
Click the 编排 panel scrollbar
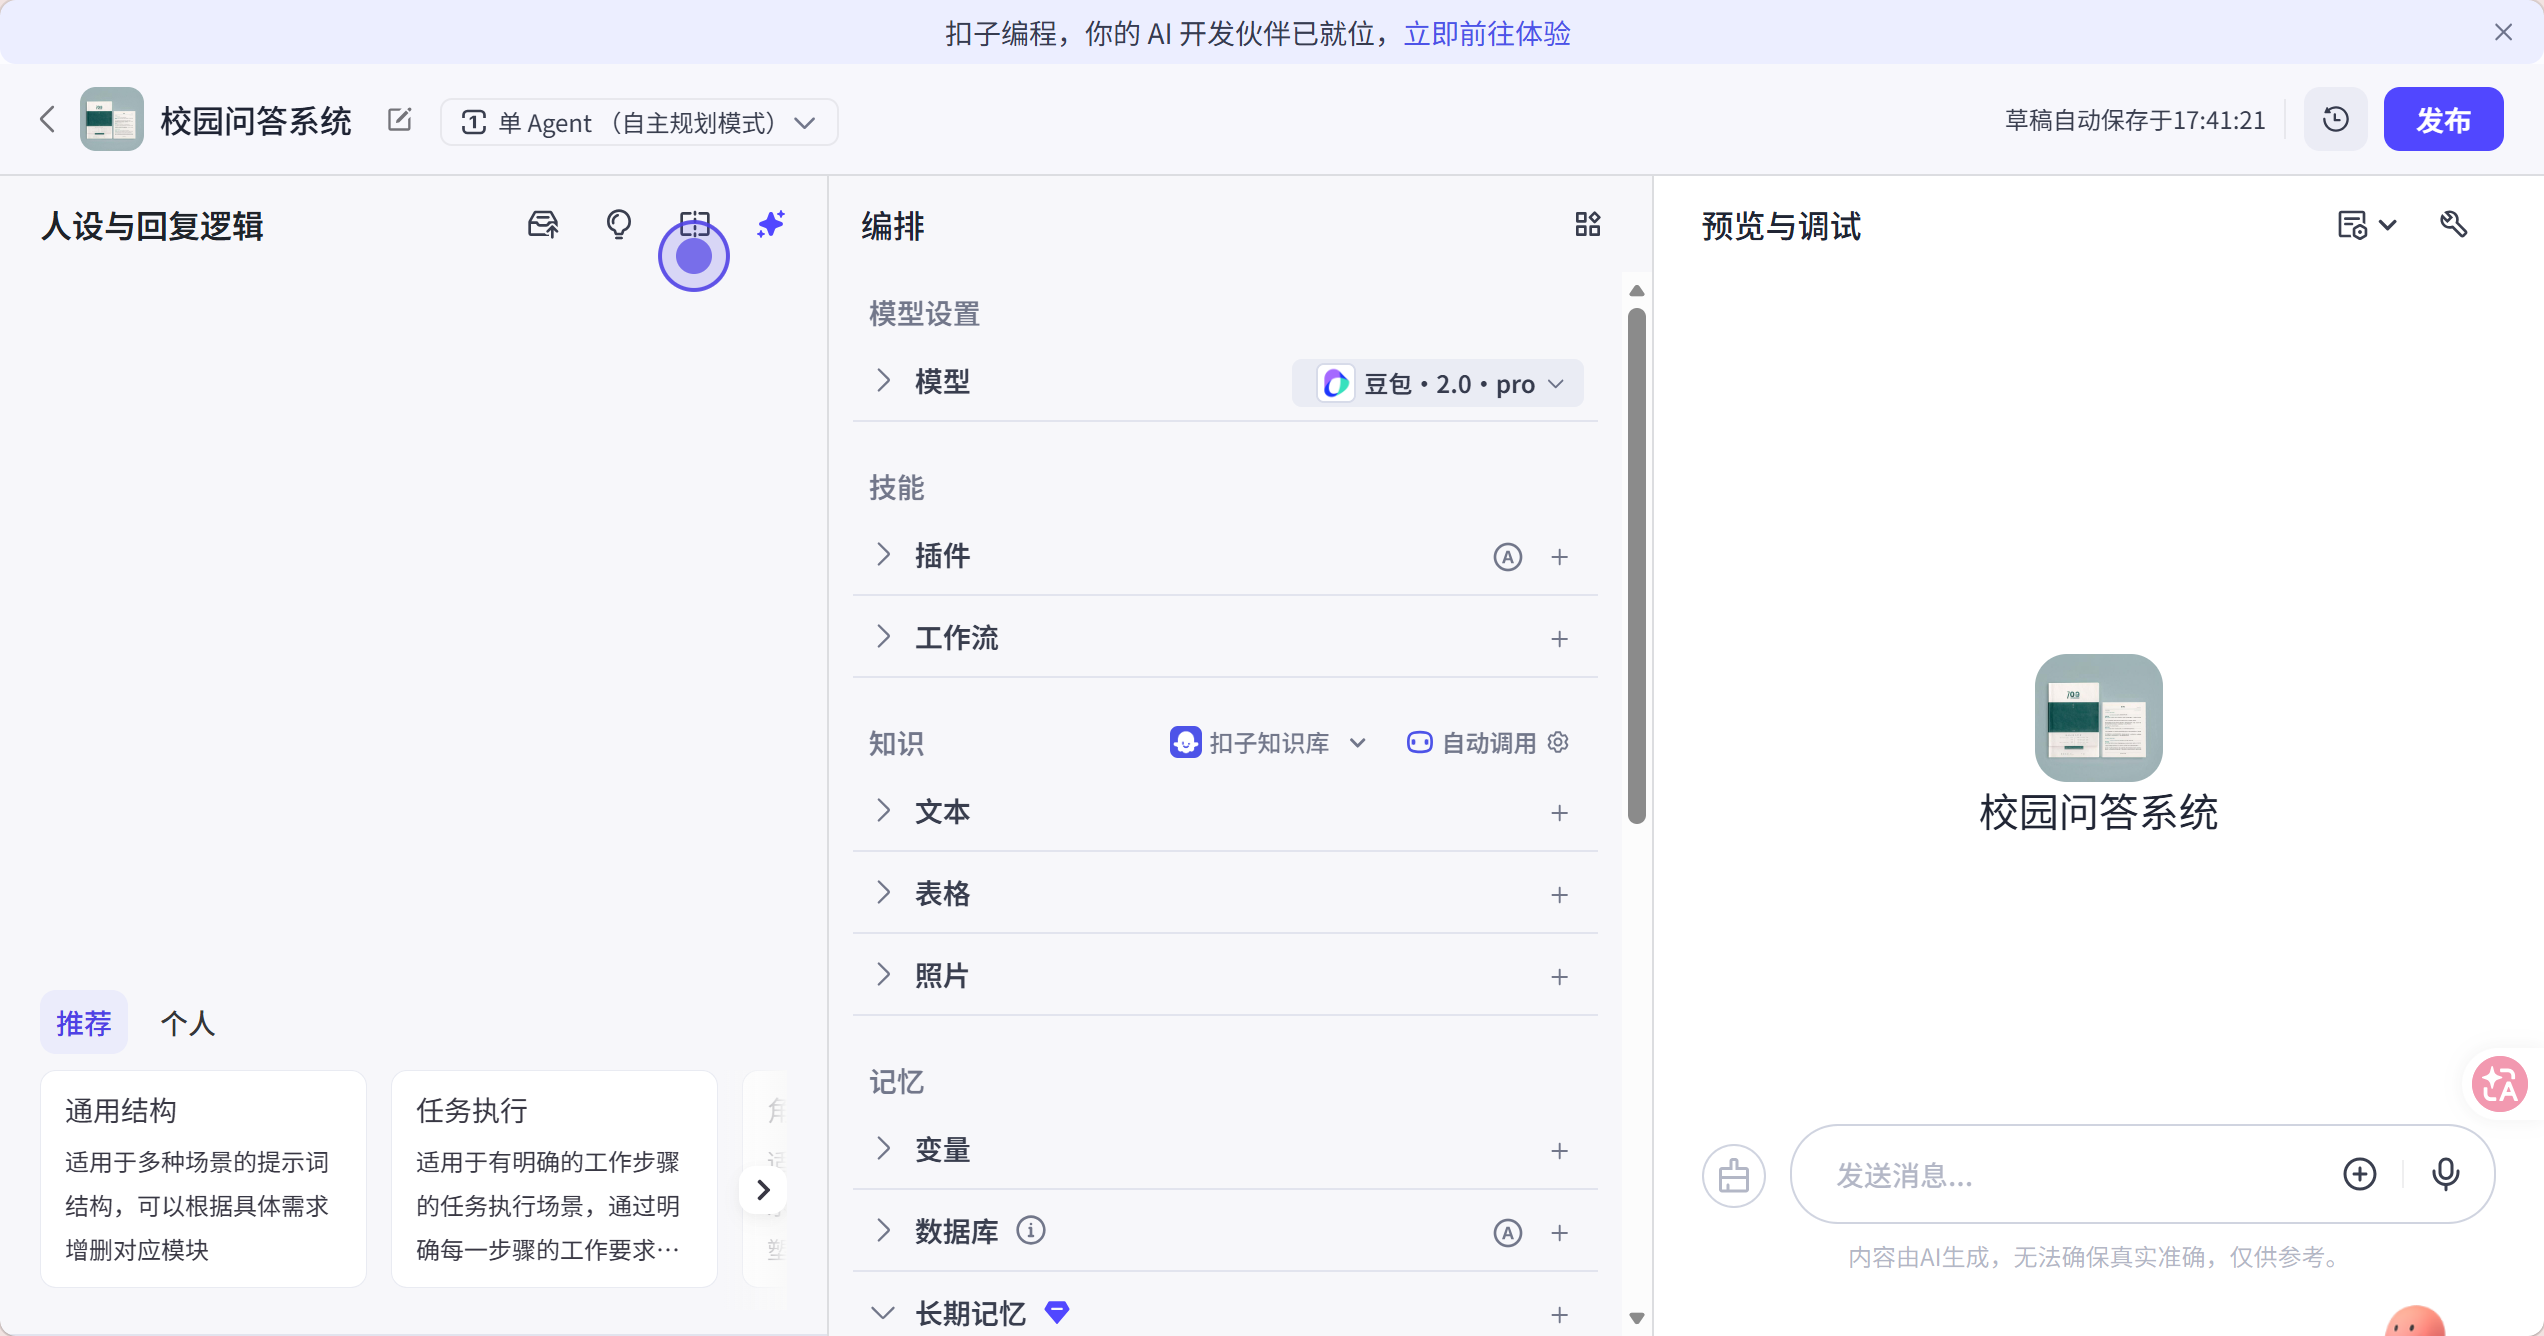click(1637, 566)
